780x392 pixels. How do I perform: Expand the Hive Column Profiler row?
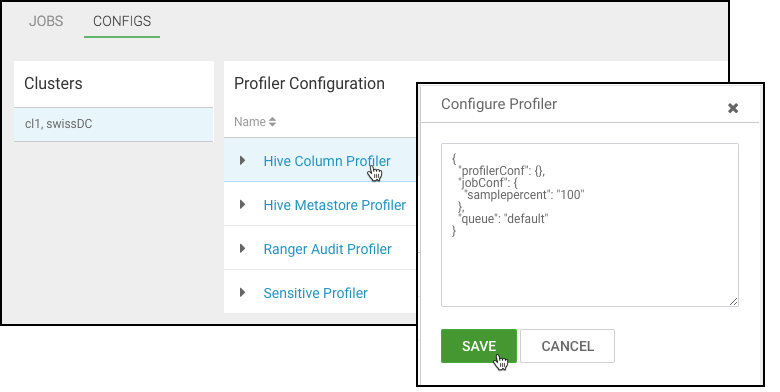point(242,160)
